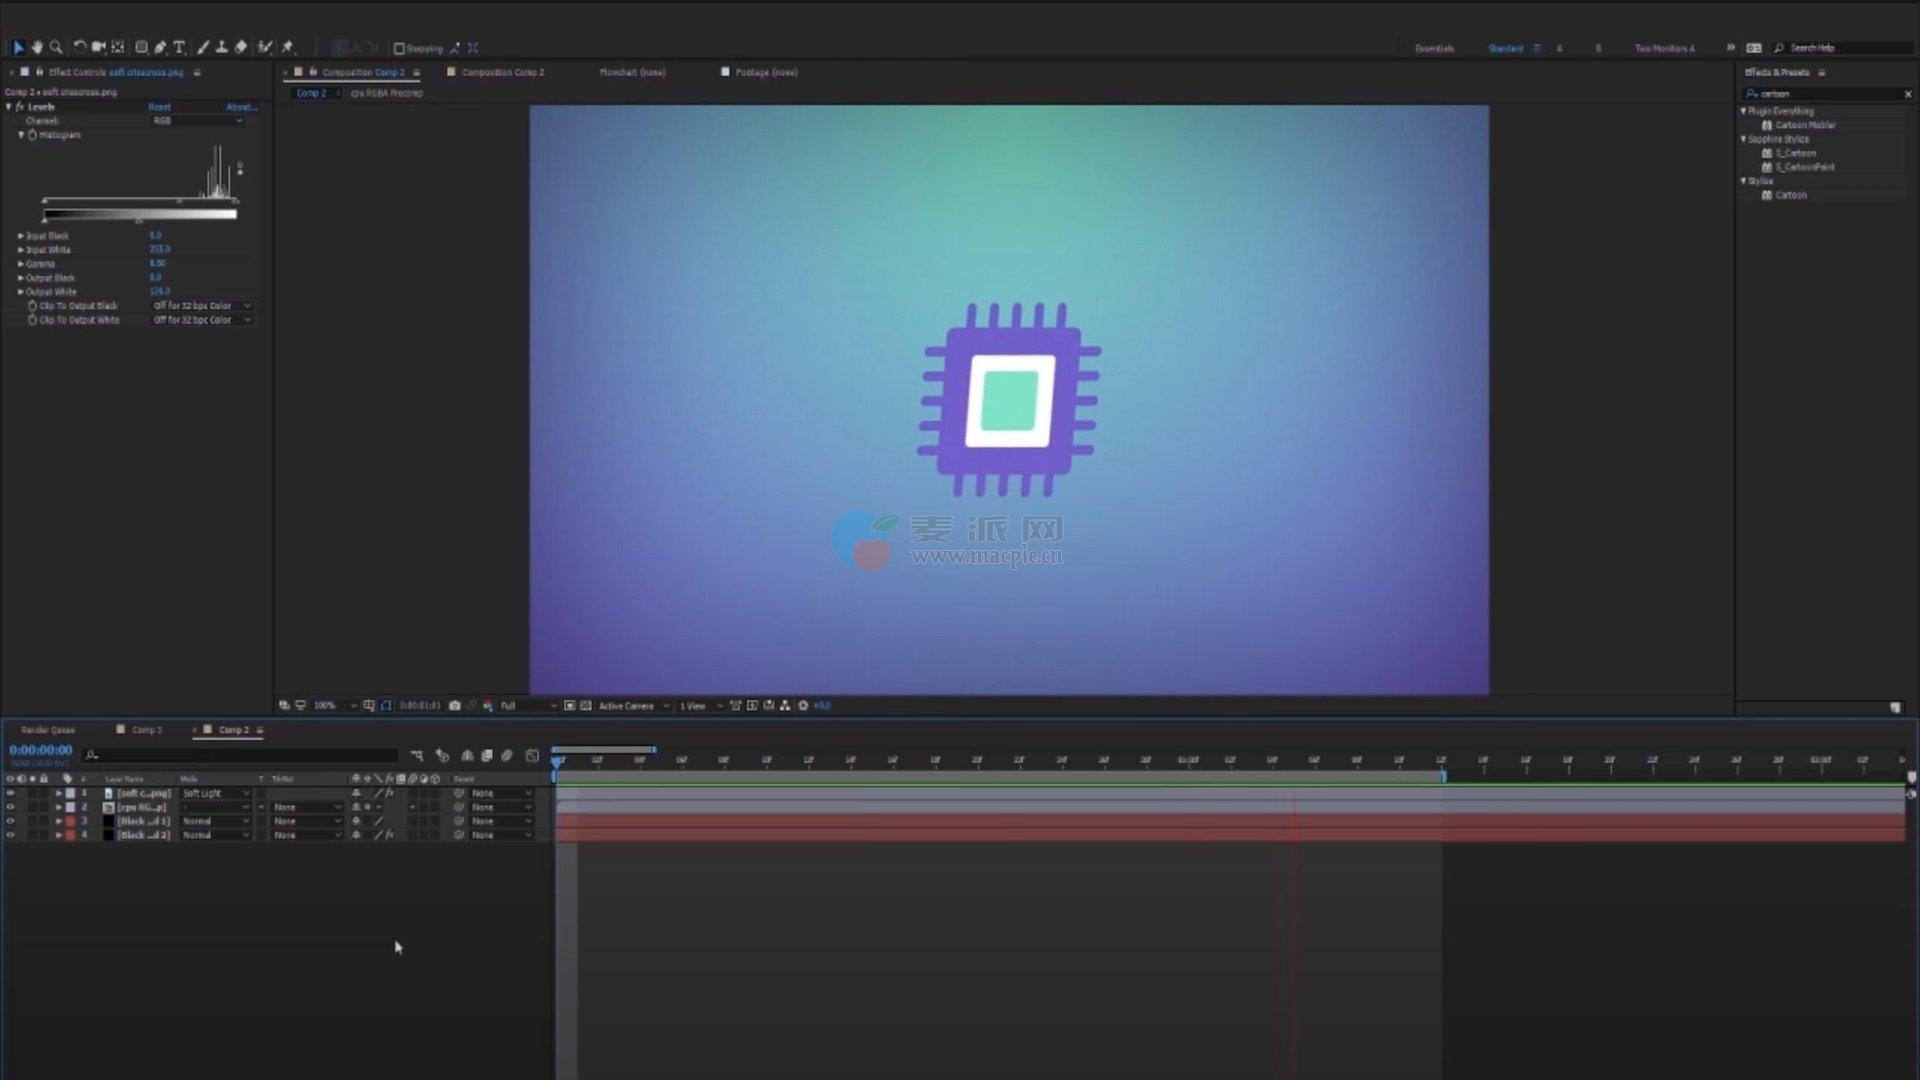
Task: Open the Channel RGB dropdown
Action: coord(197,121)
